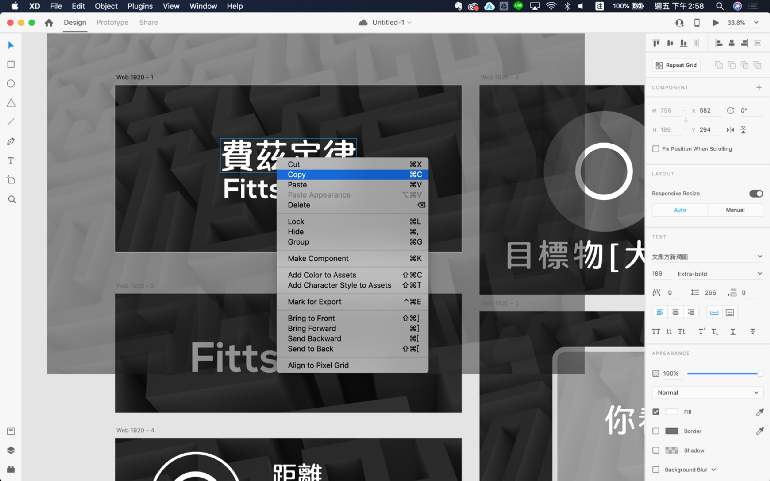Align selection to left edge
The image size is (770, 481).
[719, 43]
